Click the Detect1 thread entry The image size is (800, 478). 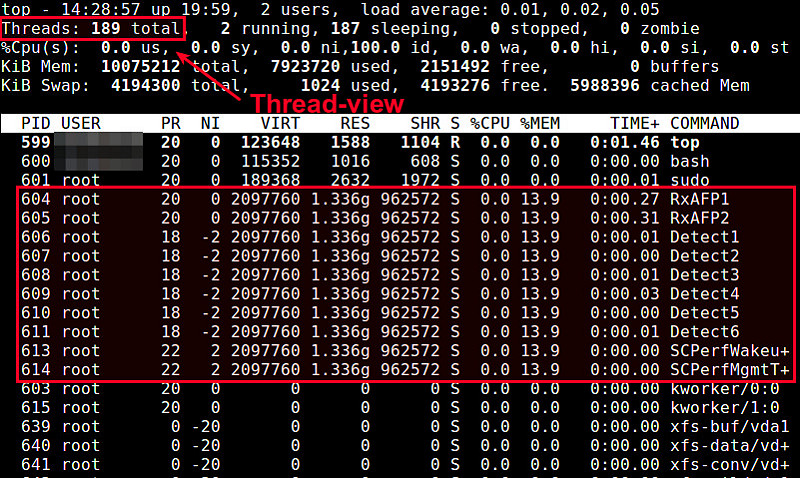(704, 237)
